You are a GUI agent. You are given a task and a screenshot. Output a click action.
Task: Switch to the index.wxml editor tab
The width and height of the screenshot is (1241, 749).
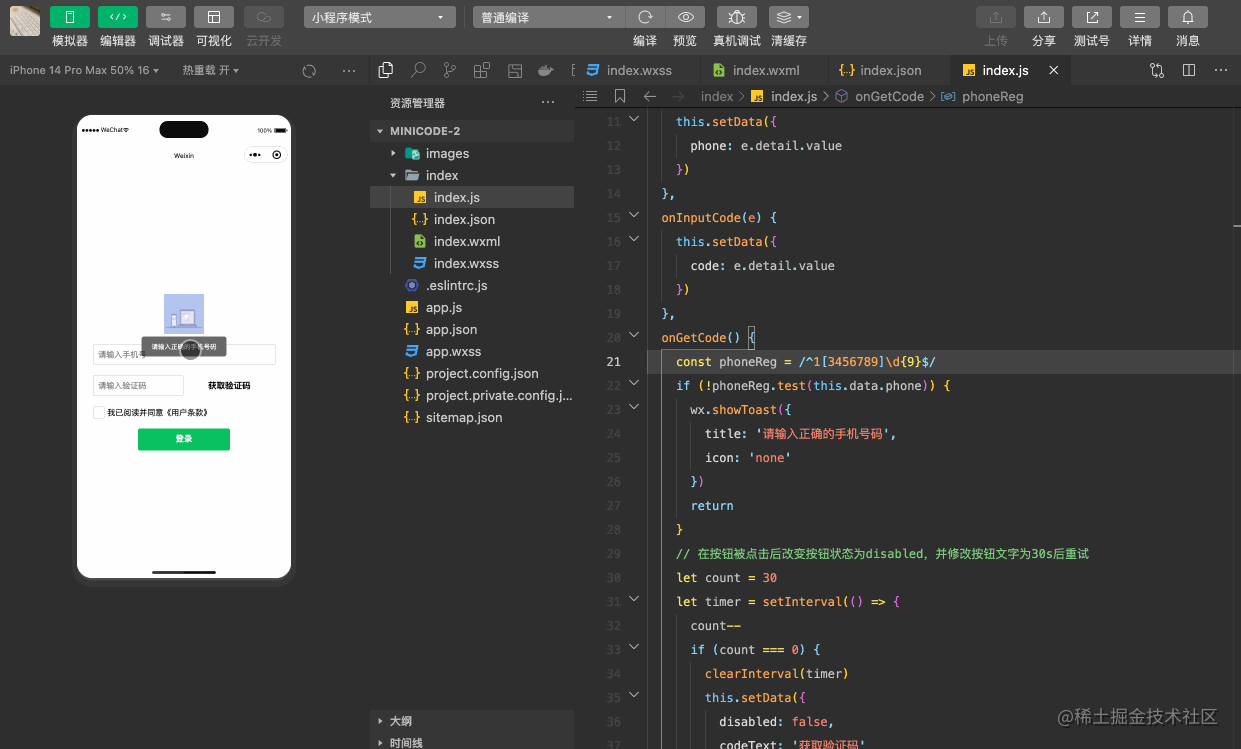pos(764,70)
